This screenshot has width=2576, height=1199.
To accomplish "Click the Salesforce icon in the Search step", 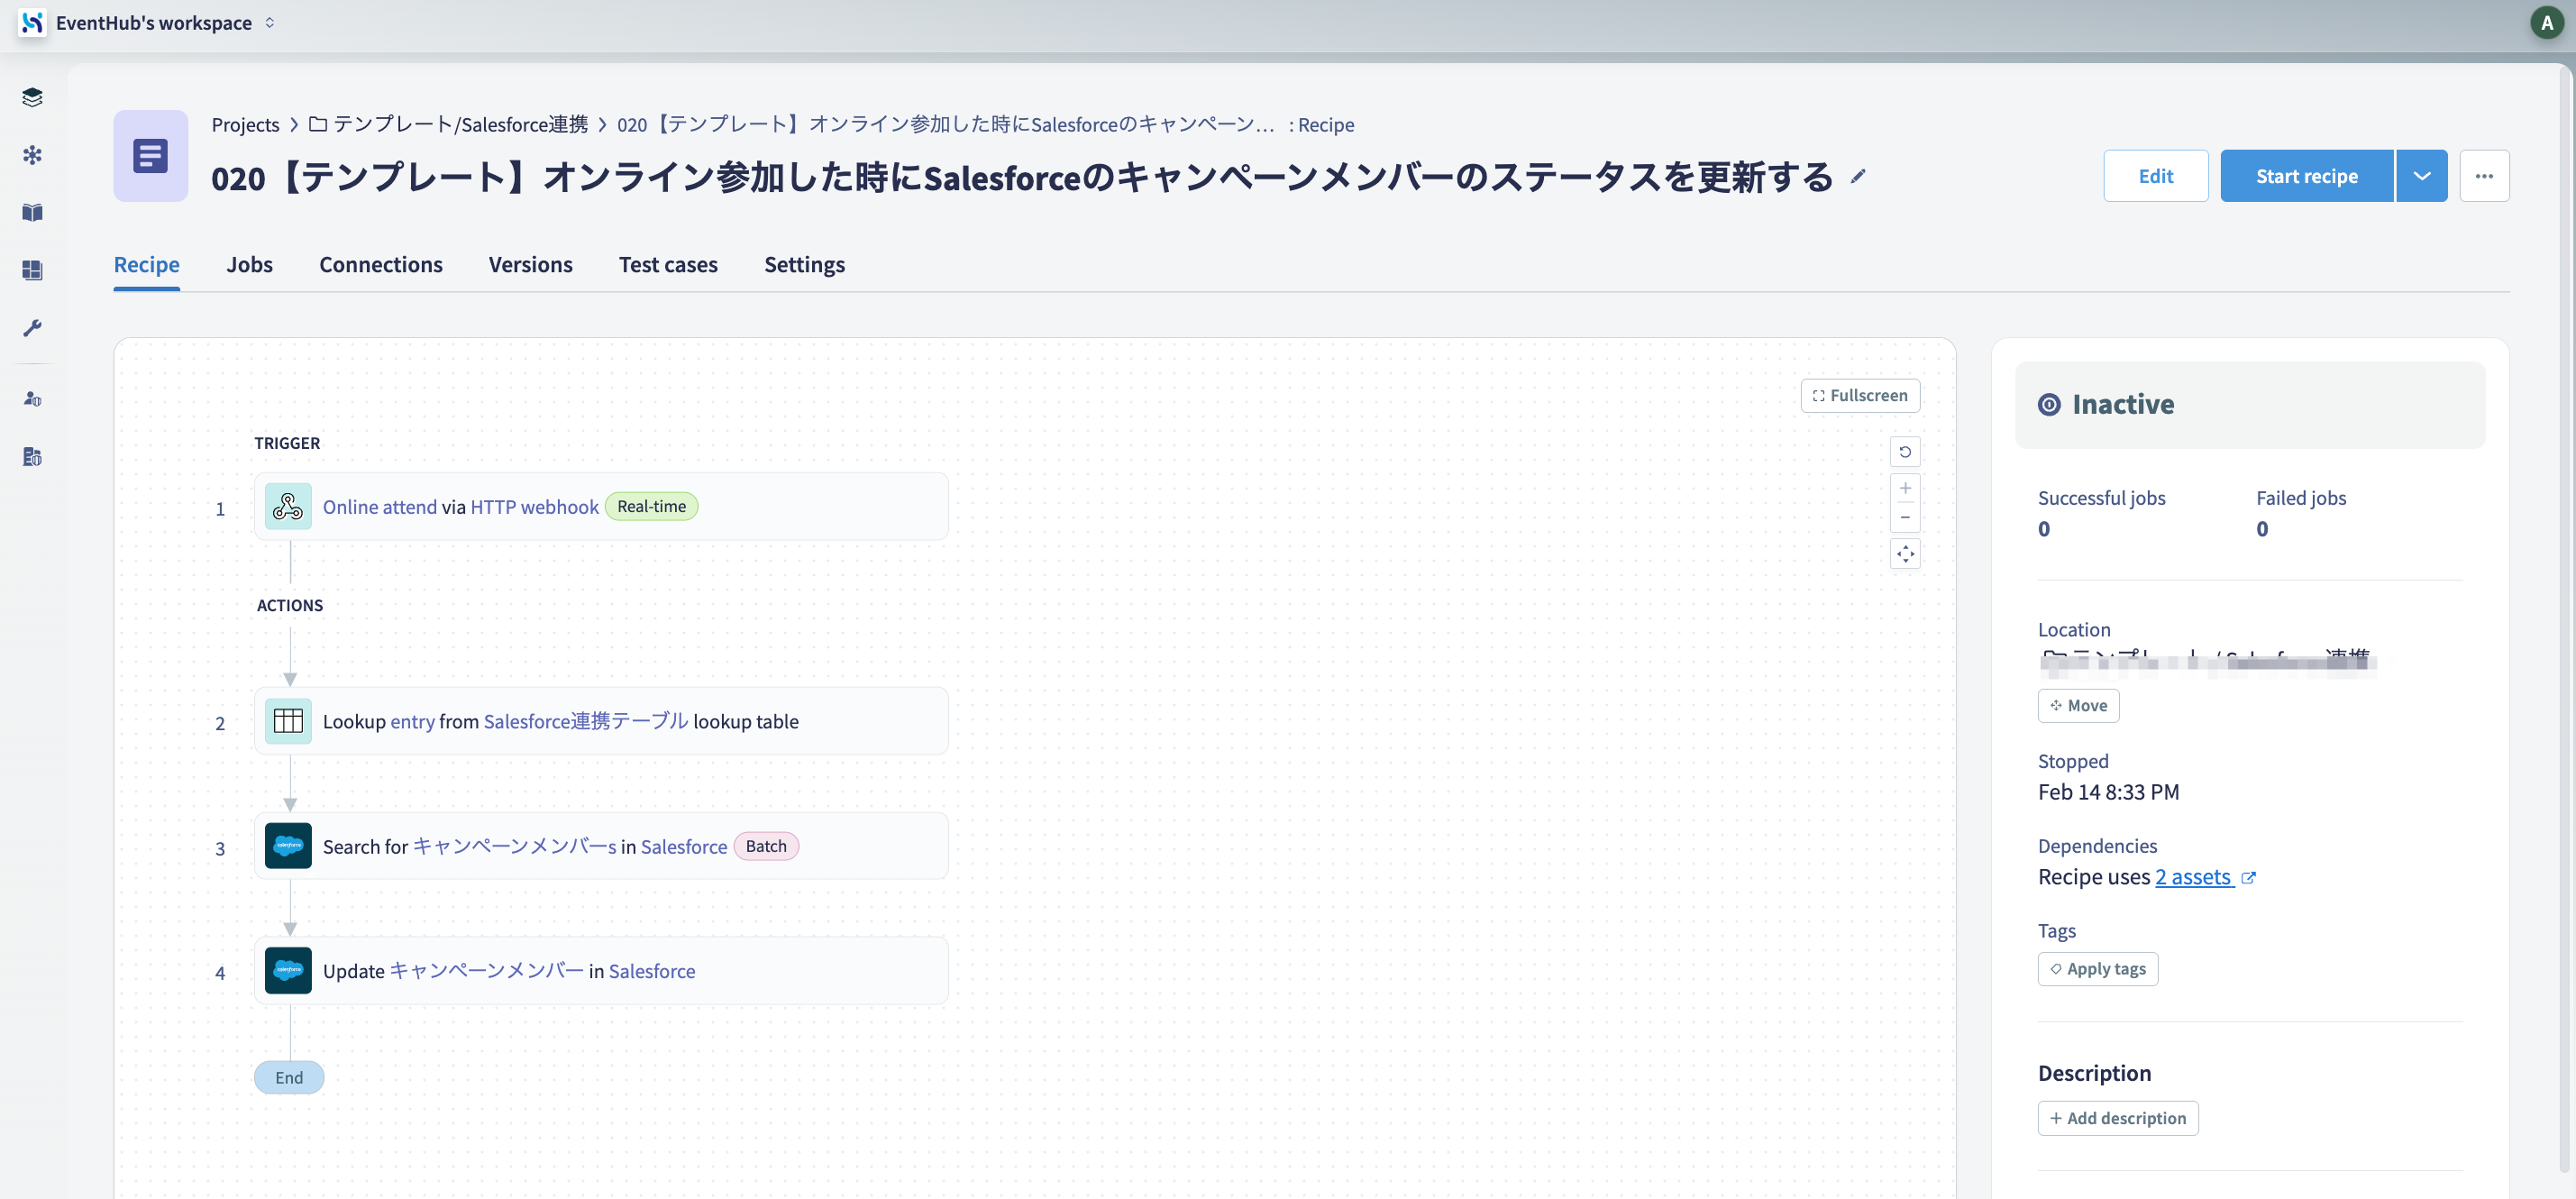I will 288,846.
